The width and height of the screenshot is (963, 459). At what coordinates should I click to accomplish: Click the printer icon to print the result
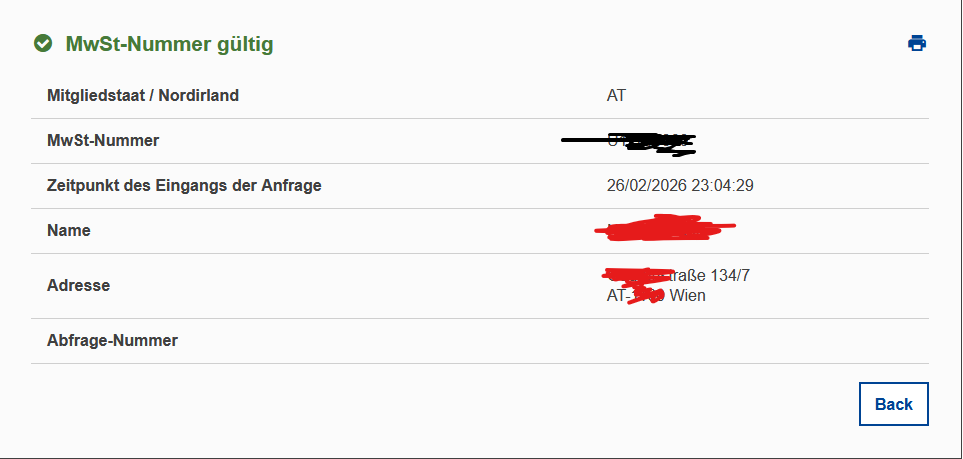(916, 43)
